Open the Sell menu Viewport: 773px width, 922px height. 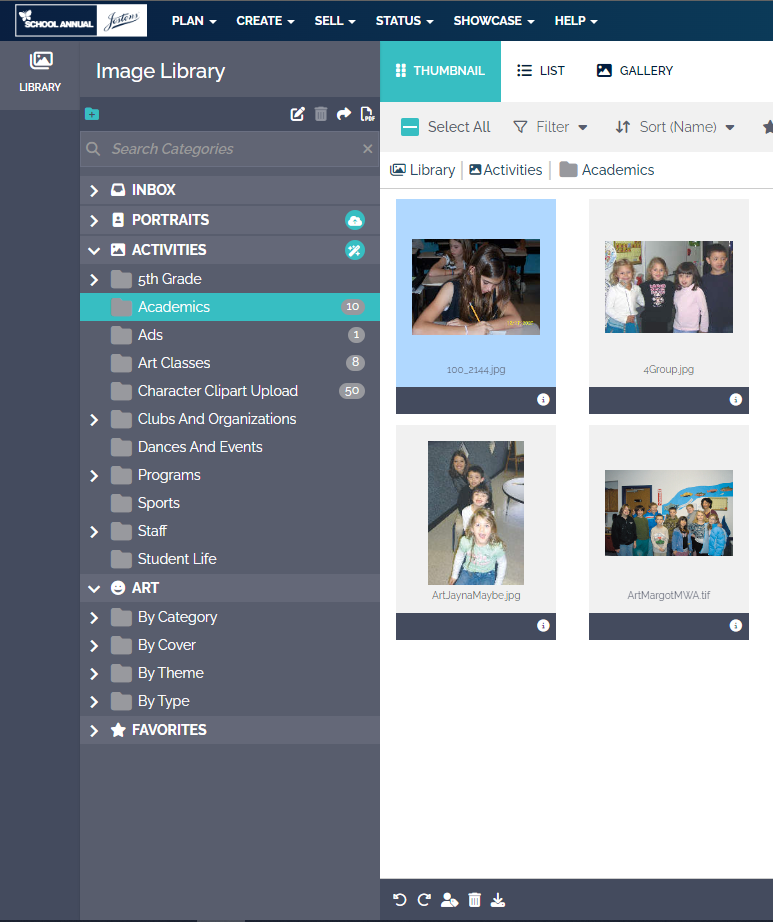coord(335,21)
